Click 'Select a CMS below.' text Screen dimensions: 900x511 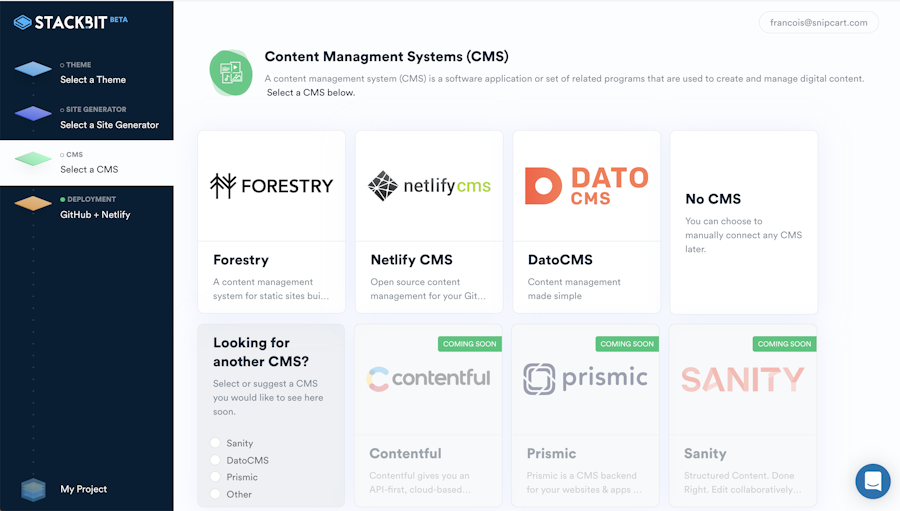coord(311,92)
